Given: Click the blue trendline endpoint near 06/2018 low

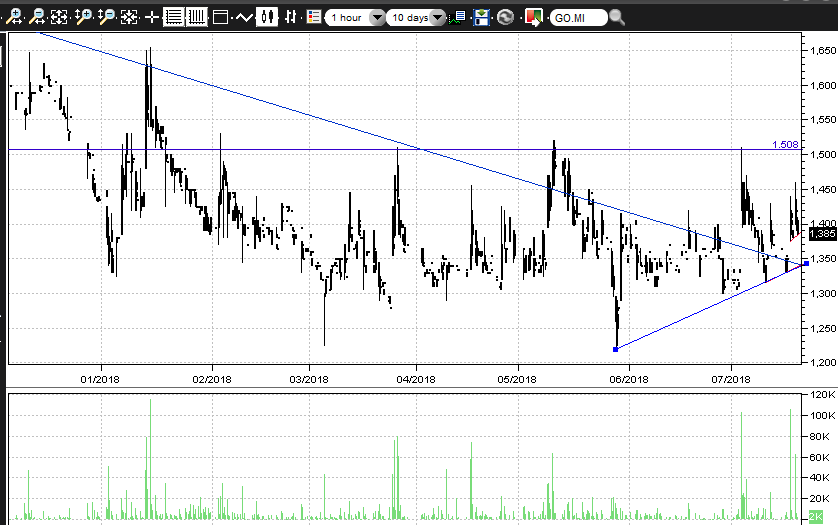Looking at the screenshot, I should 615,349.
